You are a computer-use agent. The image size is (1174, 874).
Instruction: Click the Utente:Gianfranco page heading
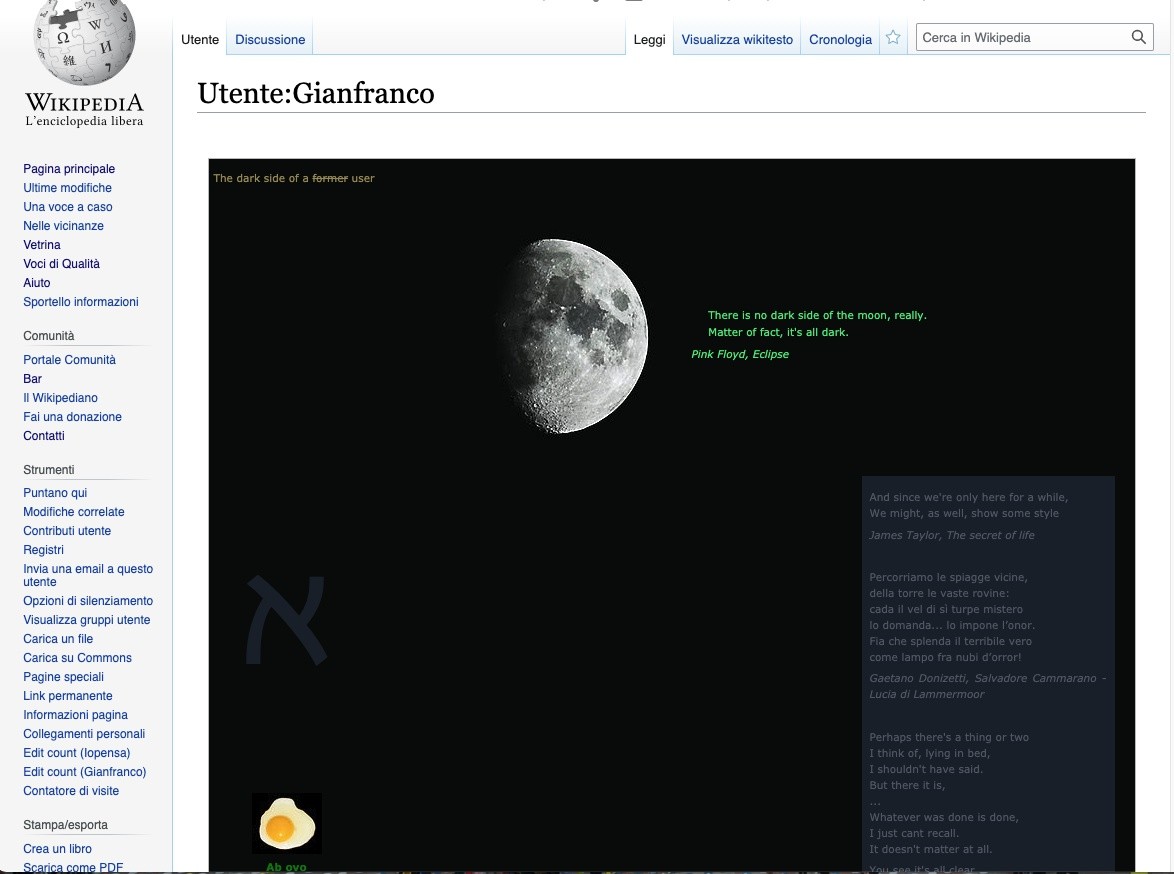tap(316, 94)
